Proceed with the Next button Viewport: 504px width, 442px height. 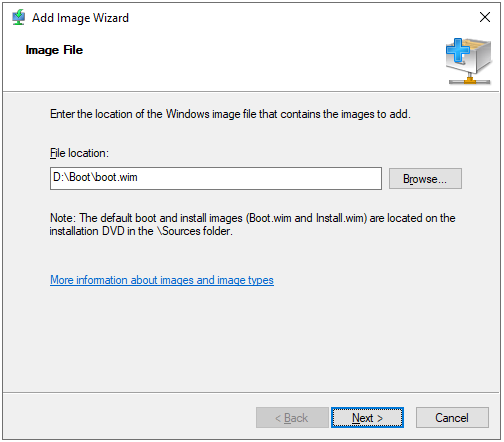coord(367,417)
